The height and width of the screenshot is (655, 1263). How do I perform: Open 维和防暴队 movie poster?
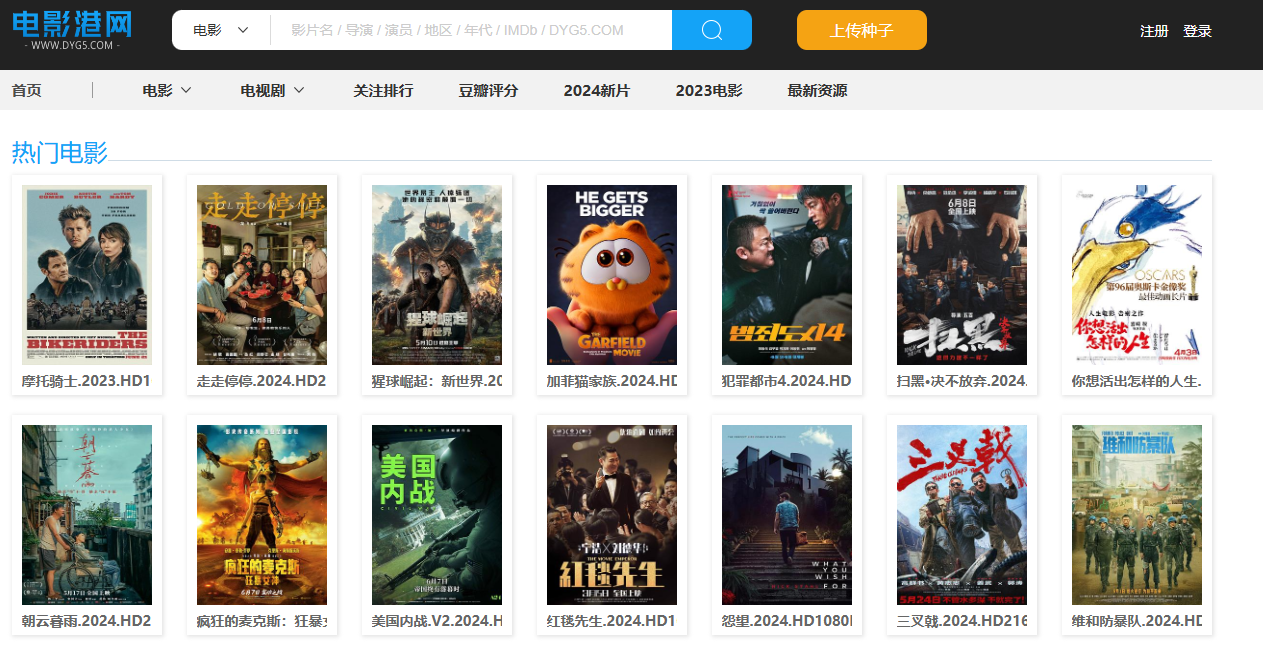coord(1137,515)
